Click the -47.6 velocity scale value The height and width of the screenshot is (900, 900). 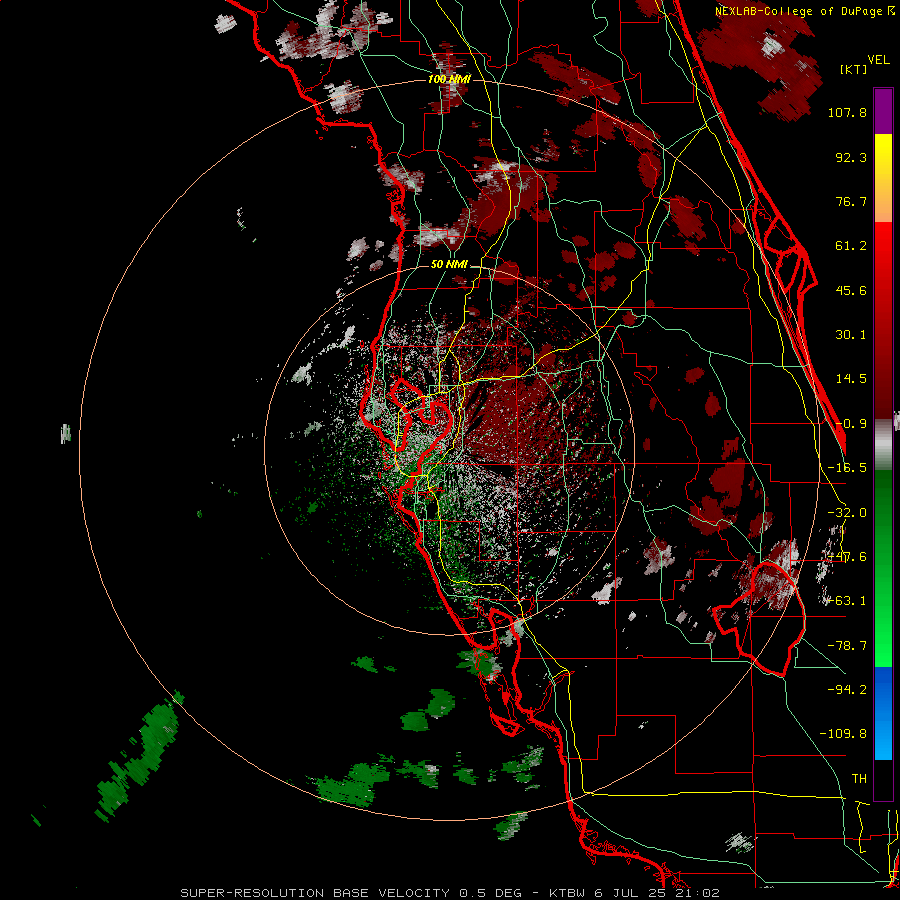point(847,557)
